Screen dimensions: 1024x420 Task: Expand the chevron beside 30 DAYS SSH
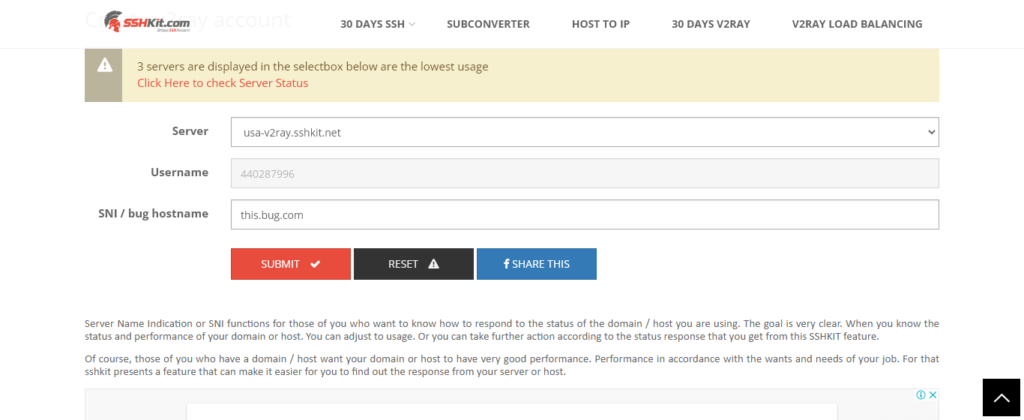(412, 25)
